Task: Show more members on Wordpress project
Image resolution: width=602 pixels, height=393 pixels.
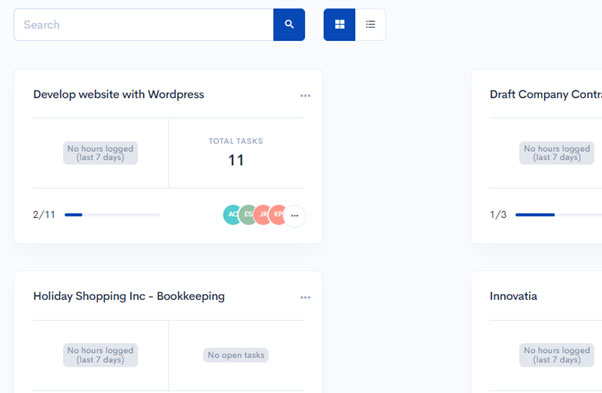Action: pos(294,216)
